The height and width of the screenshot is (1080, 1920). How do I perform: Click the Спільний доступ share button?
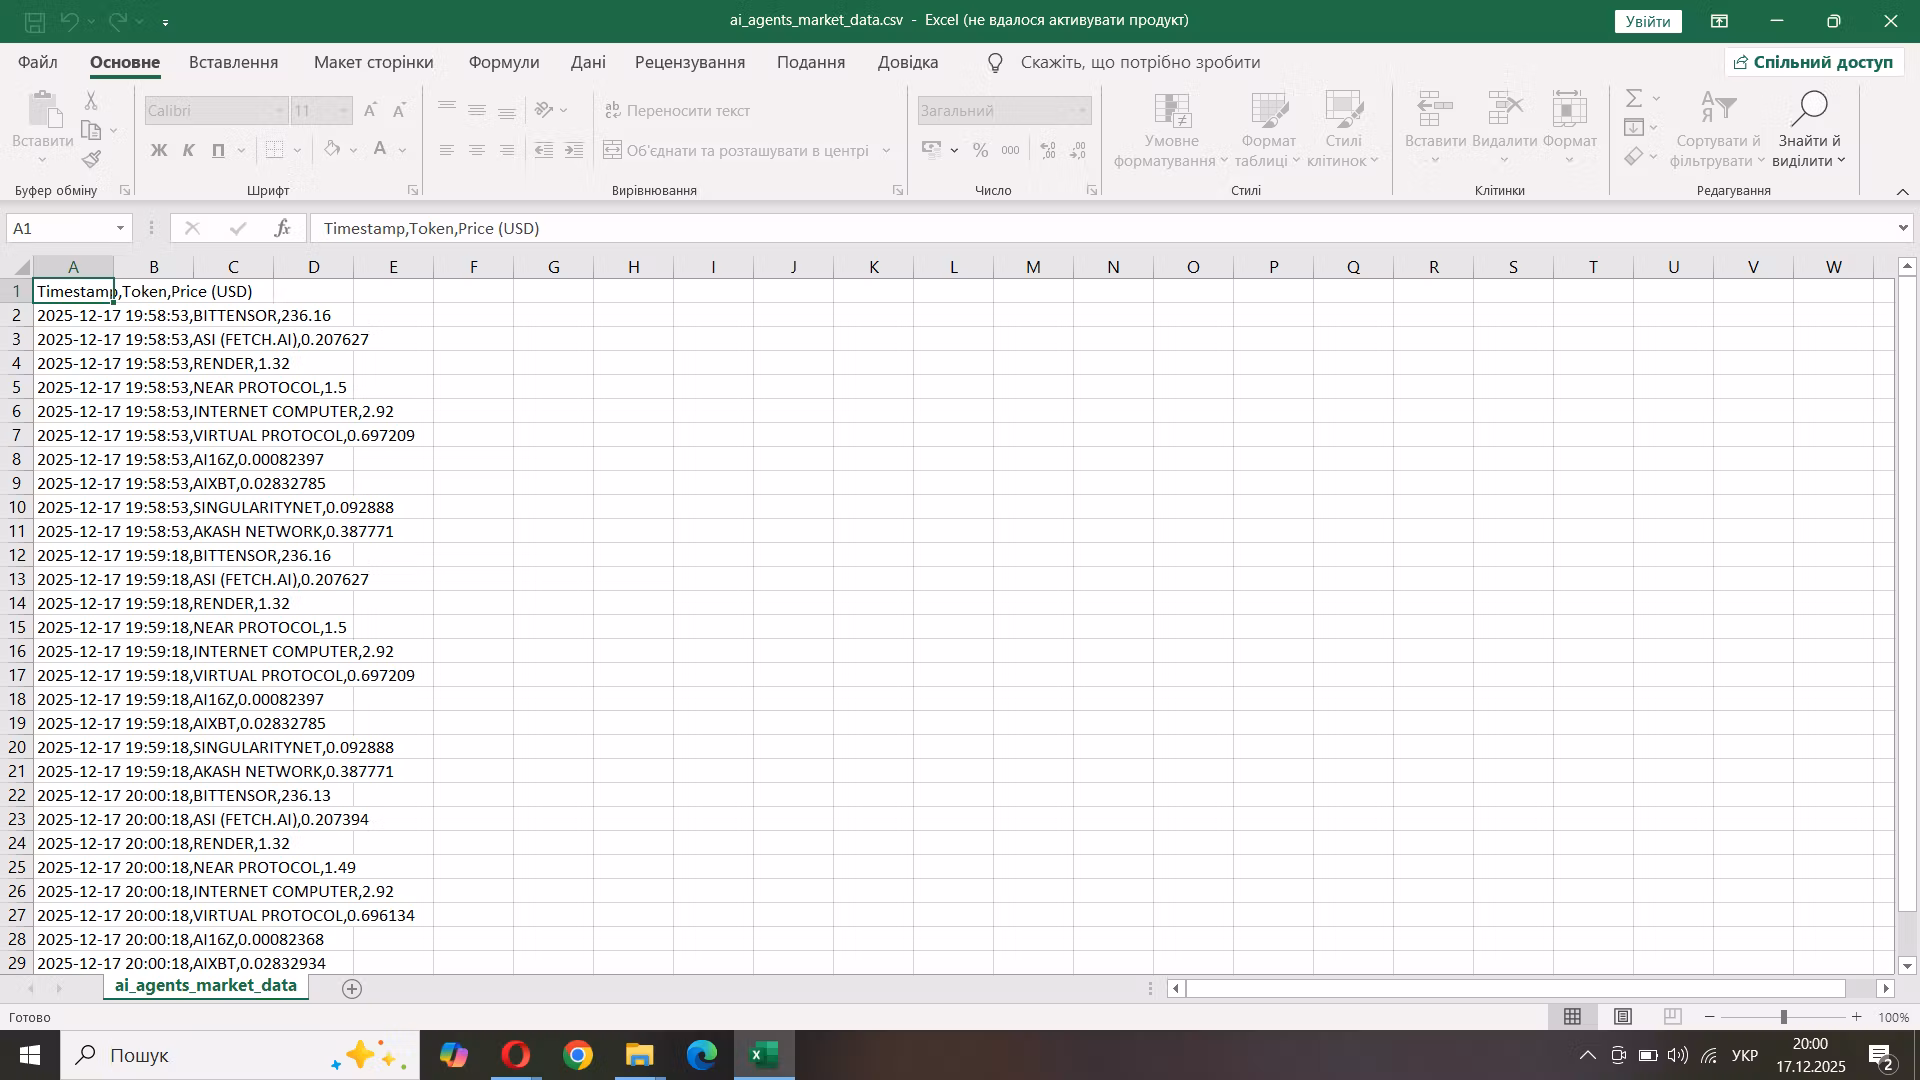point(1813,63)
